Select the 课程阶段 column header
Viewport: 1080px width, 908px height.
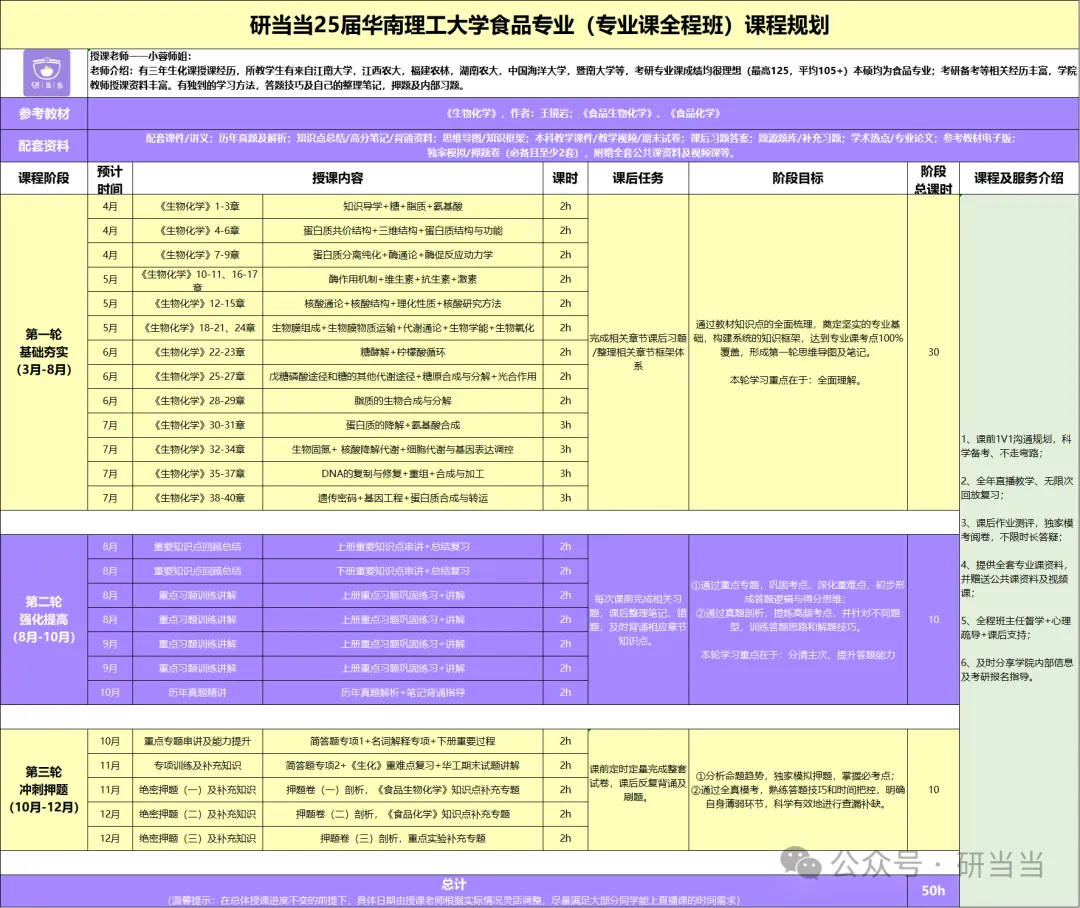44,178
